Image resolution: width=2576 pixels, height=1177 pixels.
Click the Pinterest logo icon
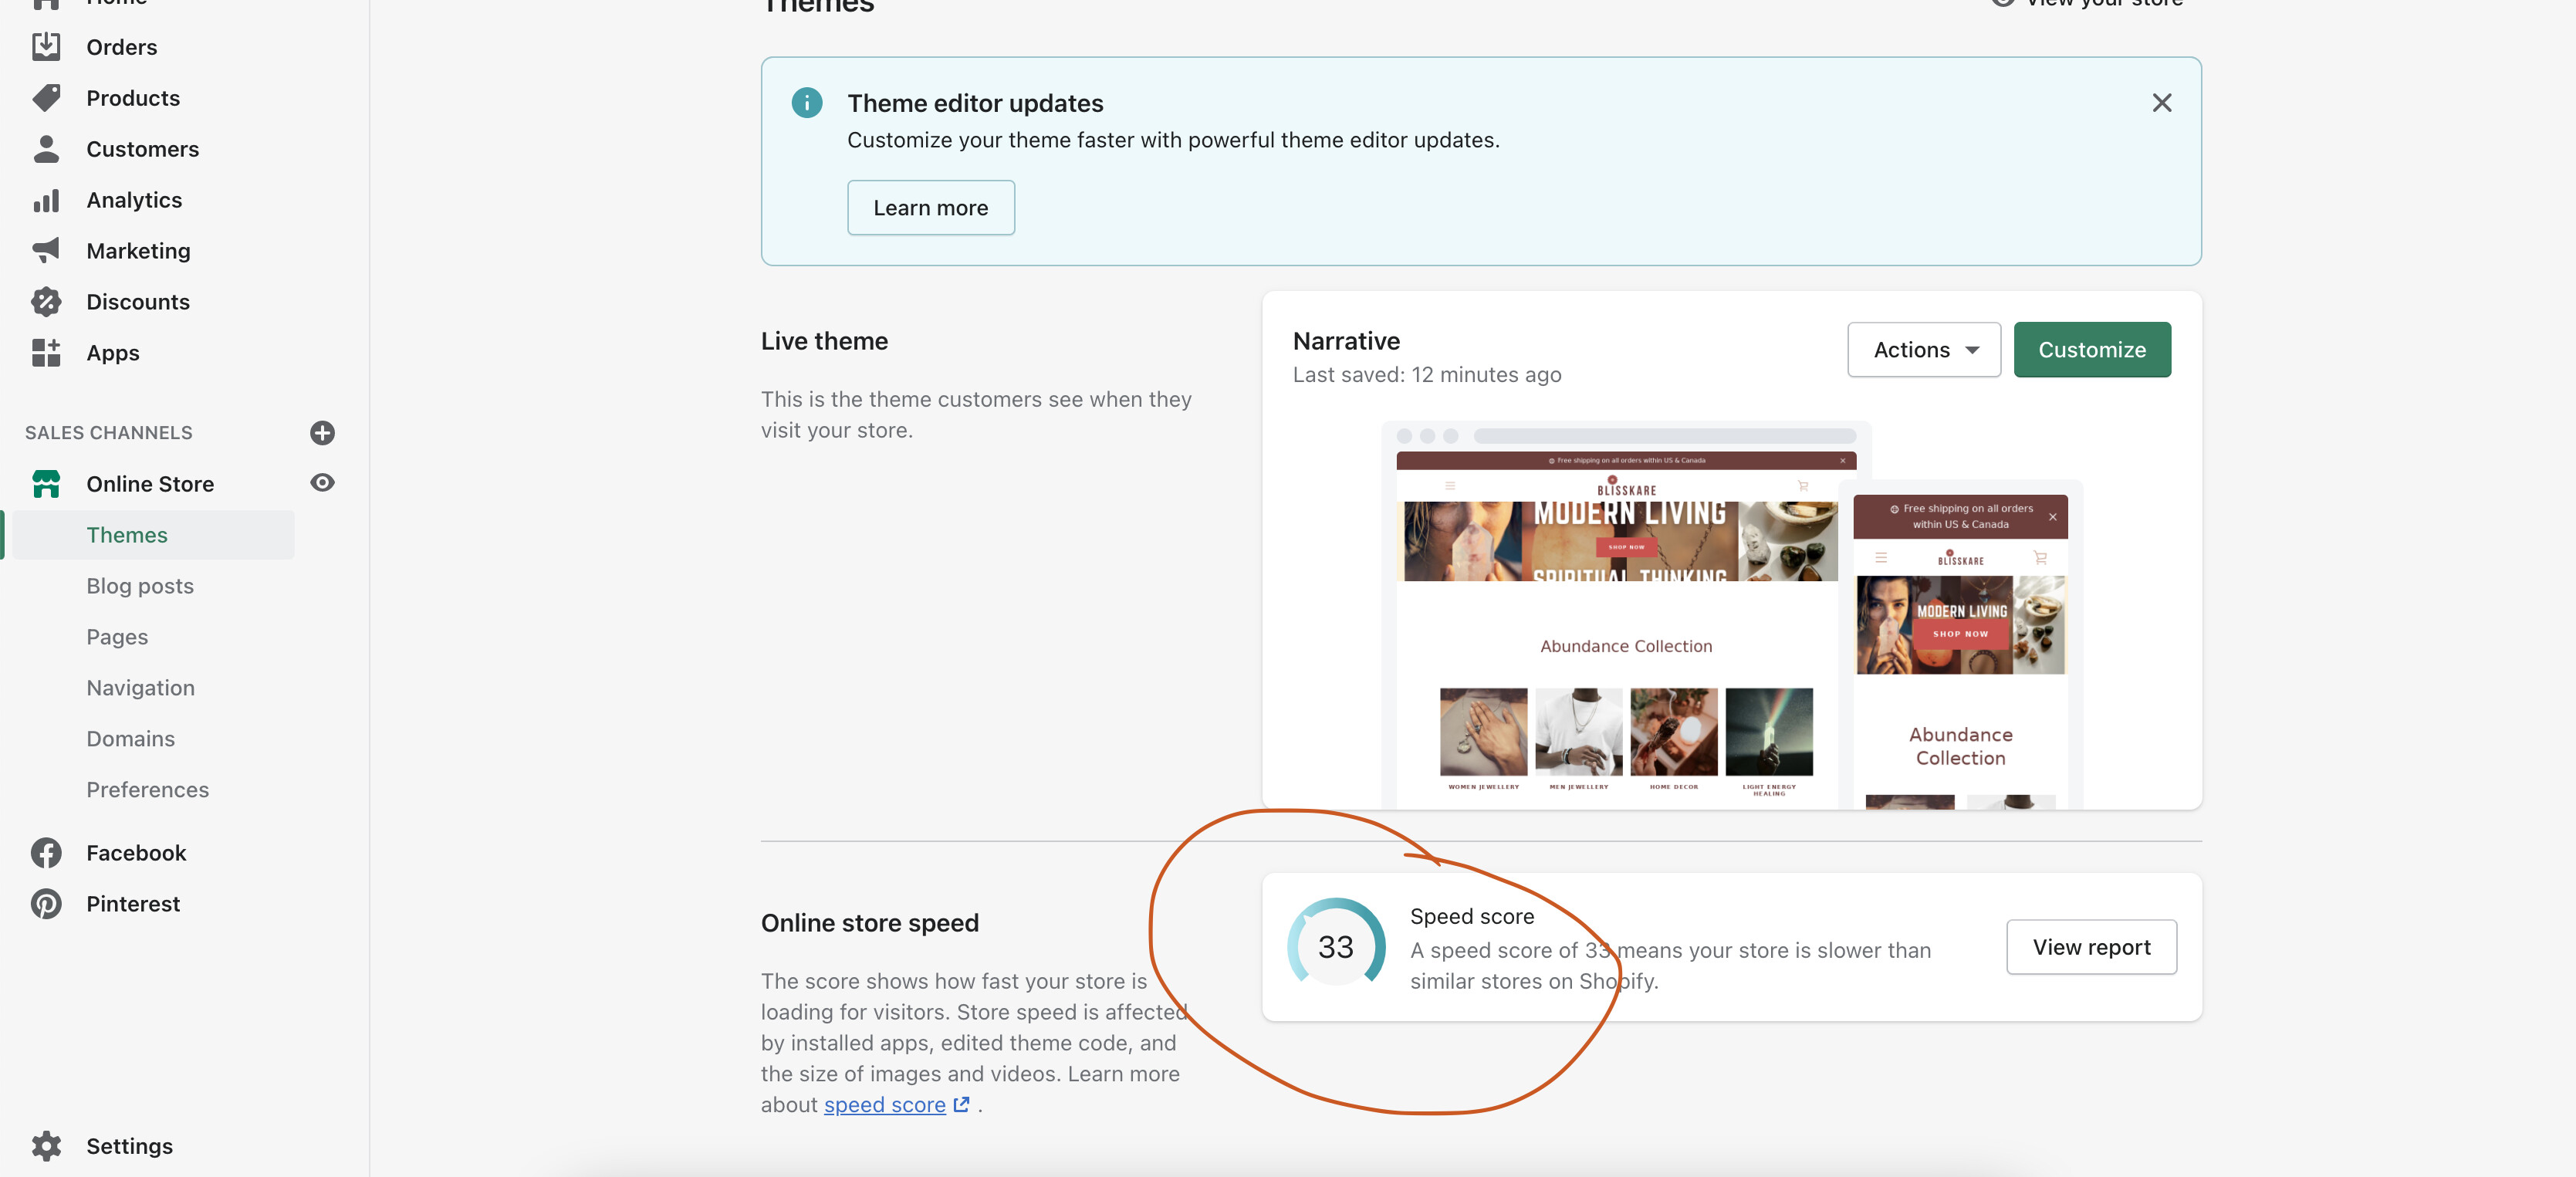46,903
